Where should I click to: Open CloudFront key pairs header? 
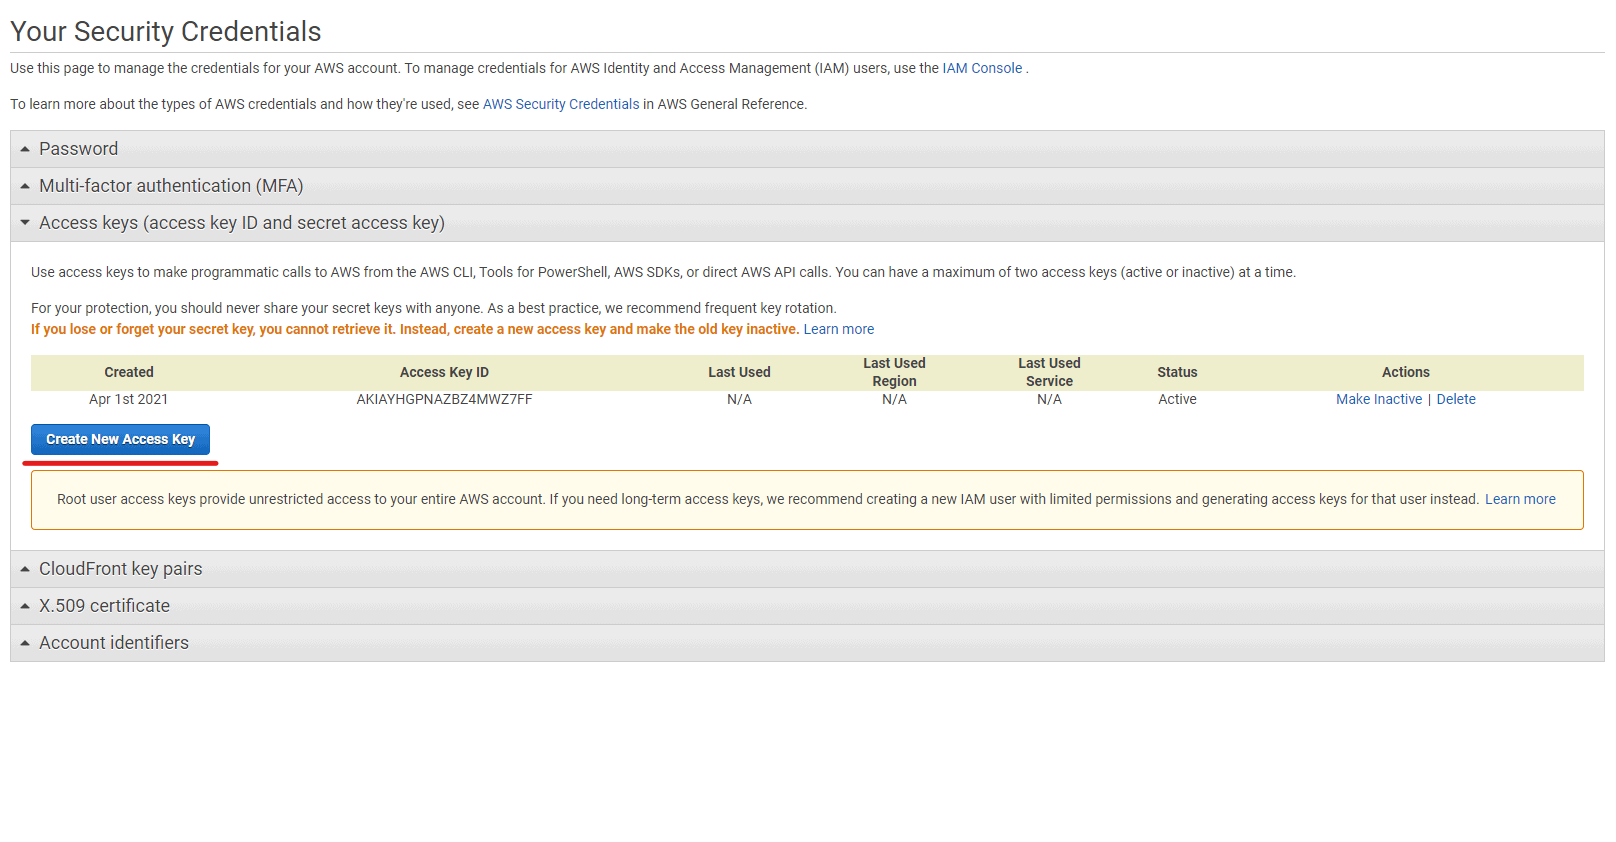(x=807, y=569)
